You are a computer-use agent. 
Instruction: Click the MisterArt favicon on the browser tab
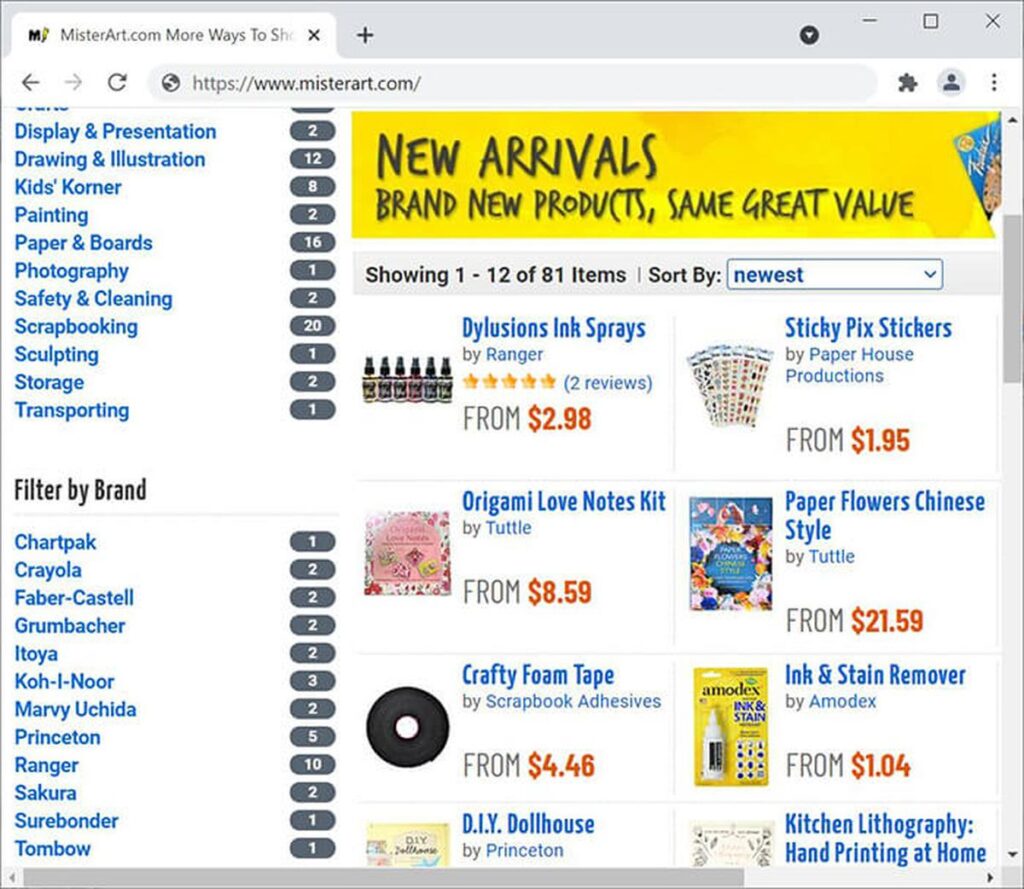(x=38, y=34)
